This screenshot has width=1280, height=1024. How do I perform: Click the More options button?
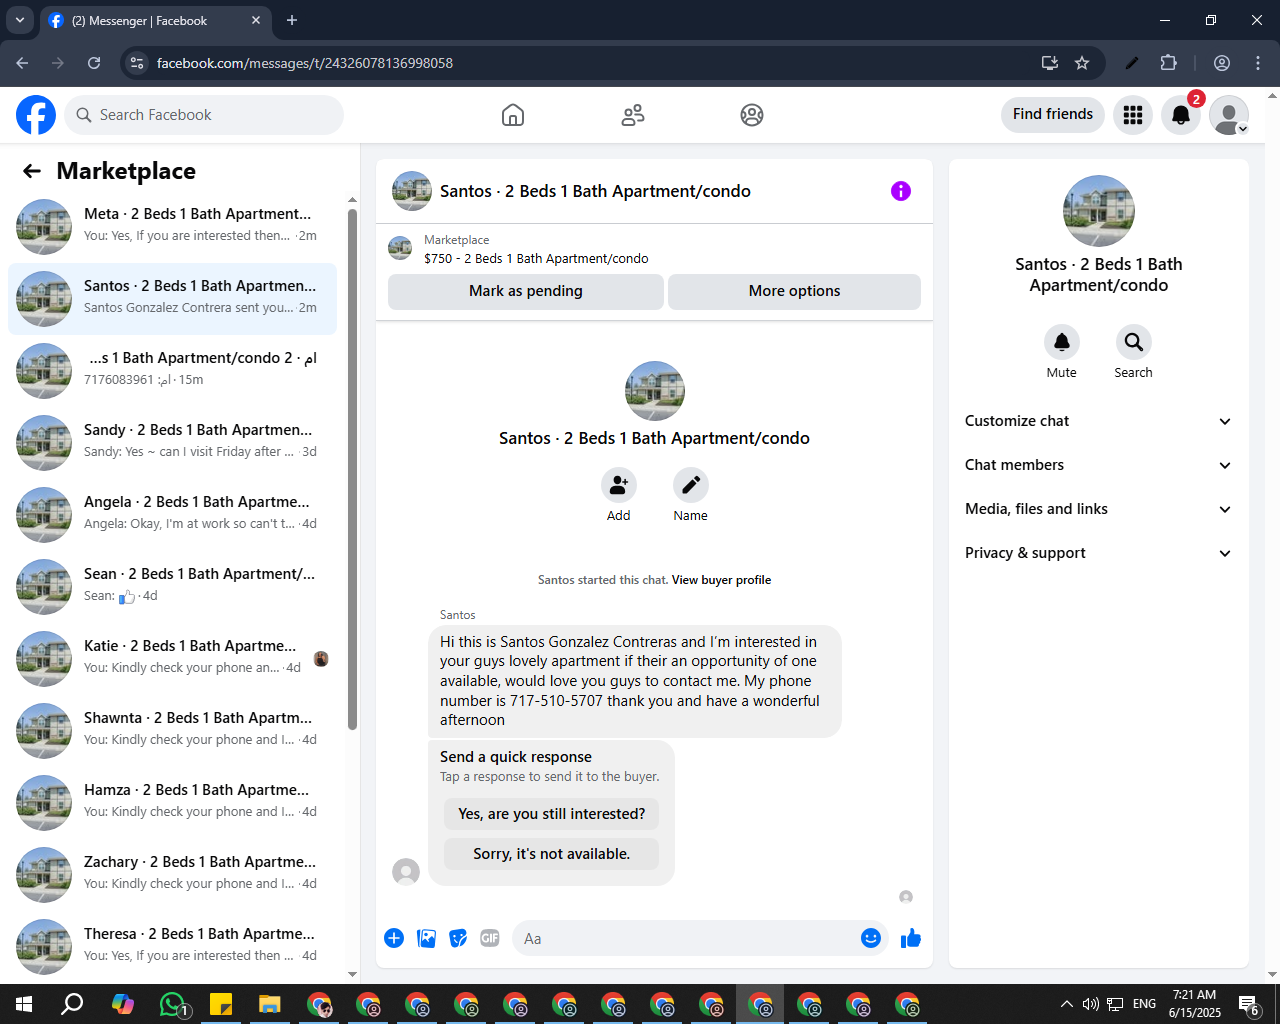point(794,291)
